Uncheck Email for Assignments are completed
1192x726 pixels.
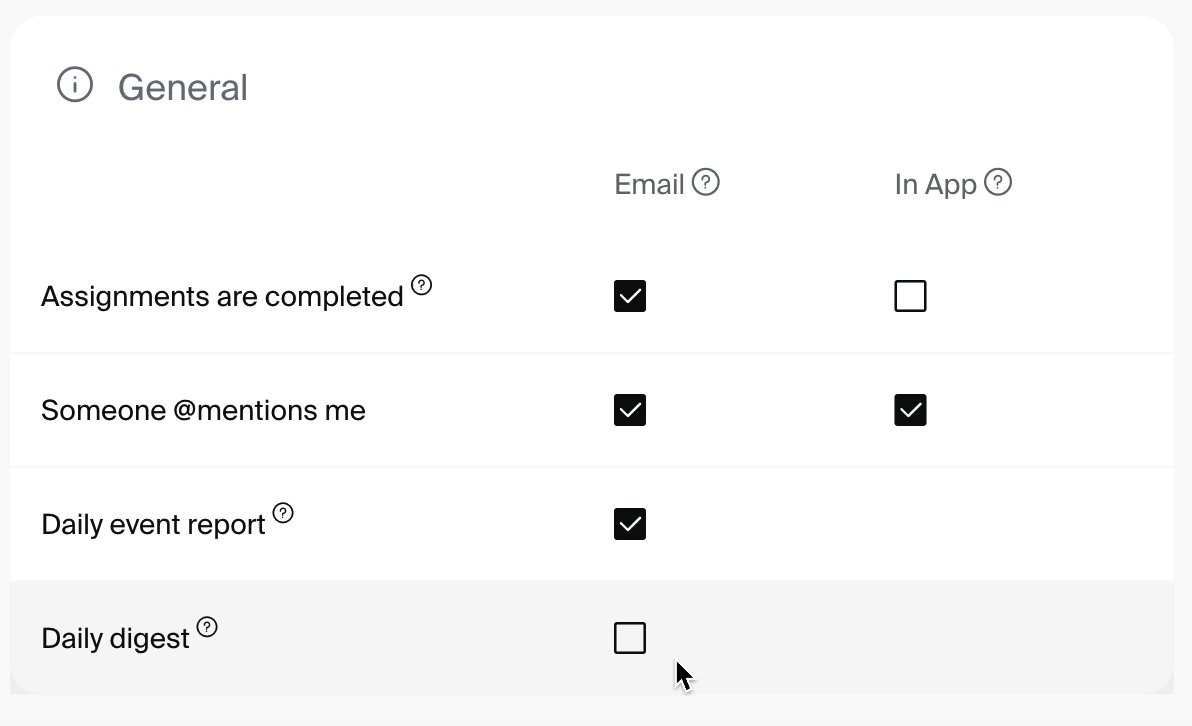(630, 296)
